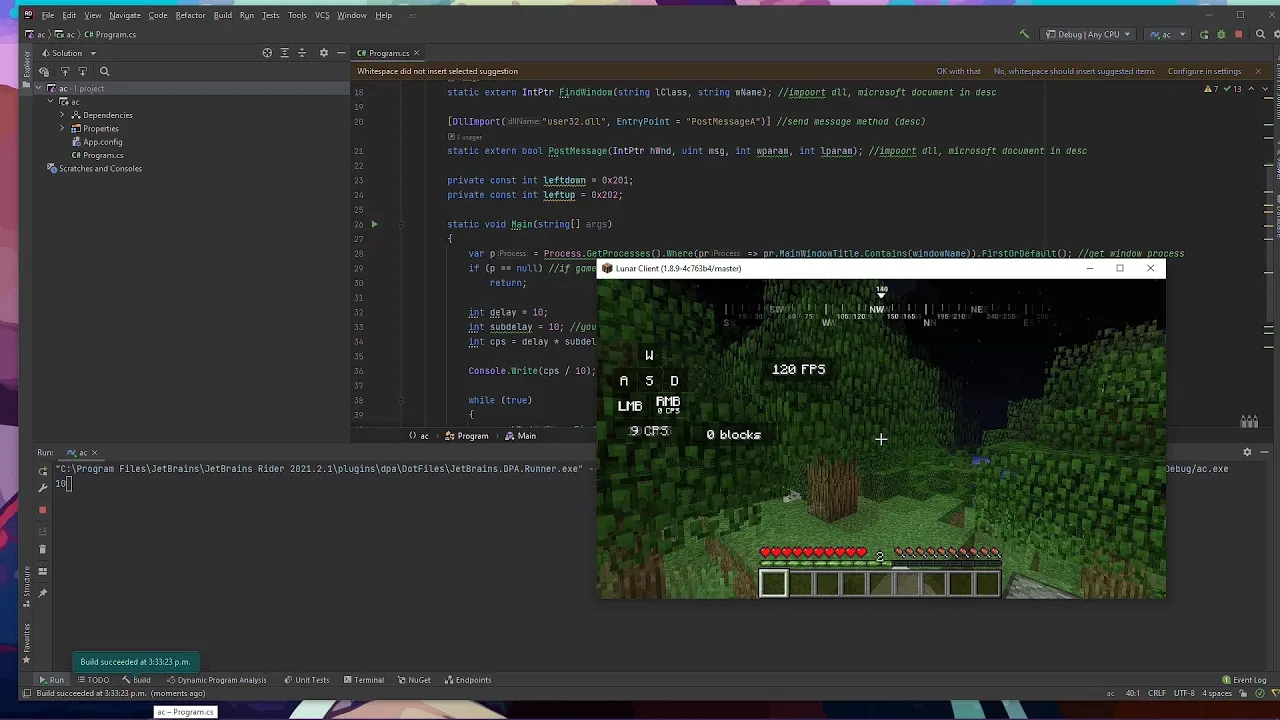Image resolution: width=1280 pixels, height=720 pixels.
Task: Start debugging with the green bug icon
Action: tap(1221, 34)
